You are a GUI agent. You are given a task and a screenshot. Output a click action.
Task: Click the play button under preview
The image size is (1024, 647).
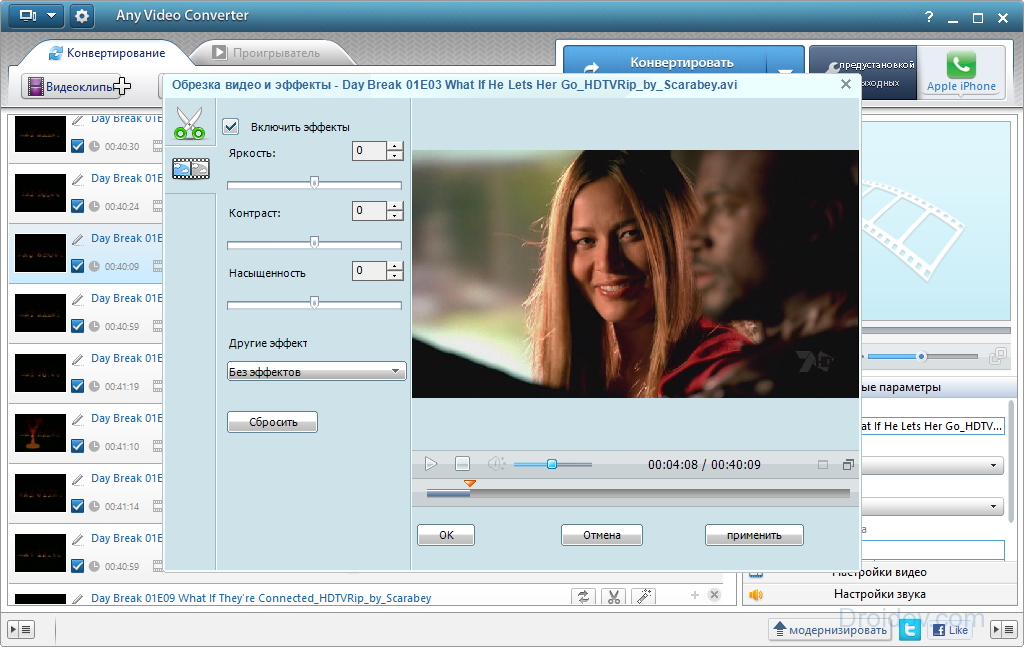click(431, 464)
